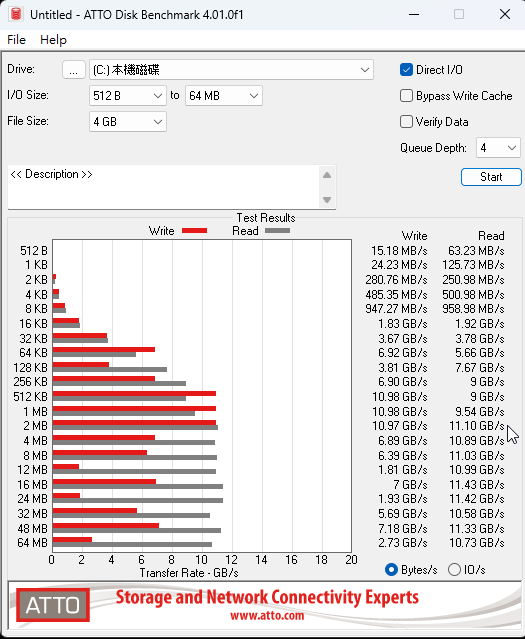The image size is (525, 639).
Task: Click the 32 KB read value 3.78 GB/s
Action: pyautogui.click(x=480, y=339)
